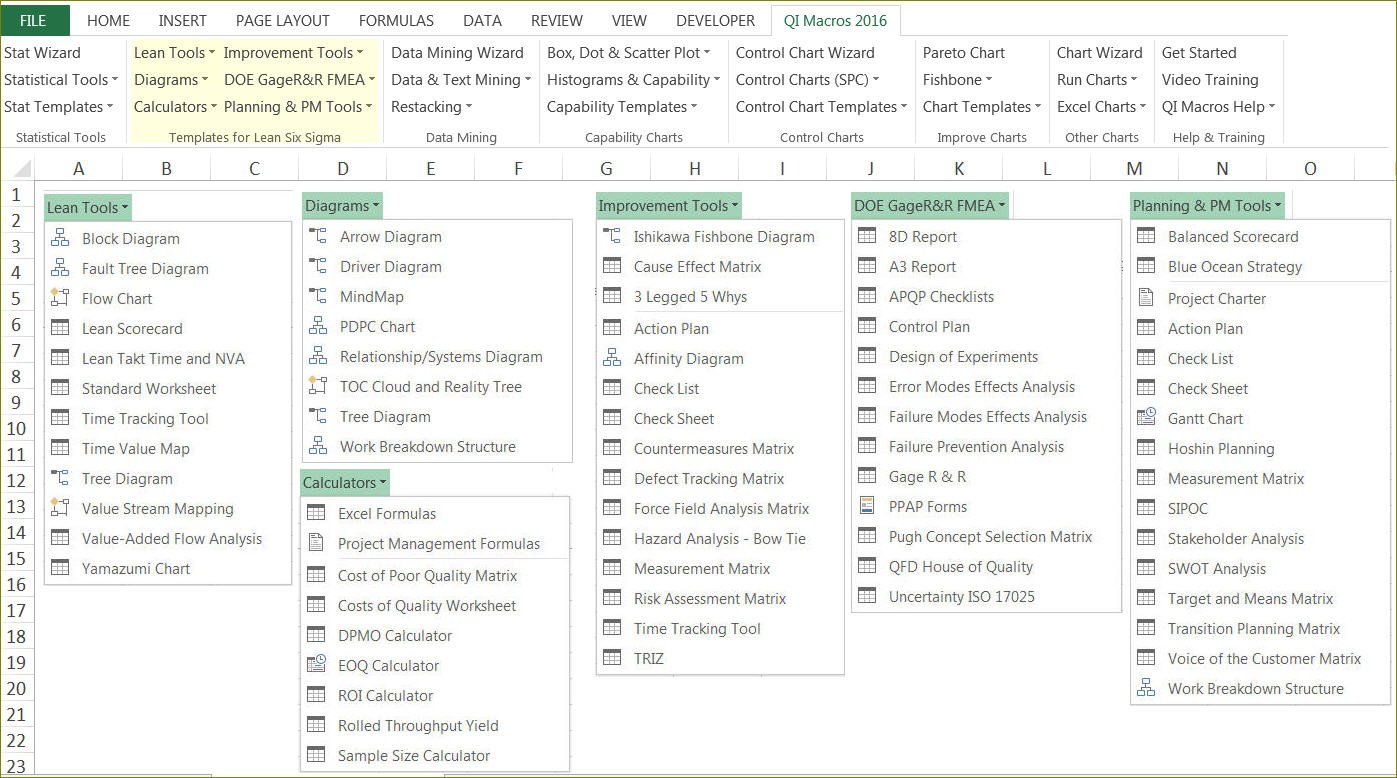Create a Pareto Chart

click(x=964, y=52)
